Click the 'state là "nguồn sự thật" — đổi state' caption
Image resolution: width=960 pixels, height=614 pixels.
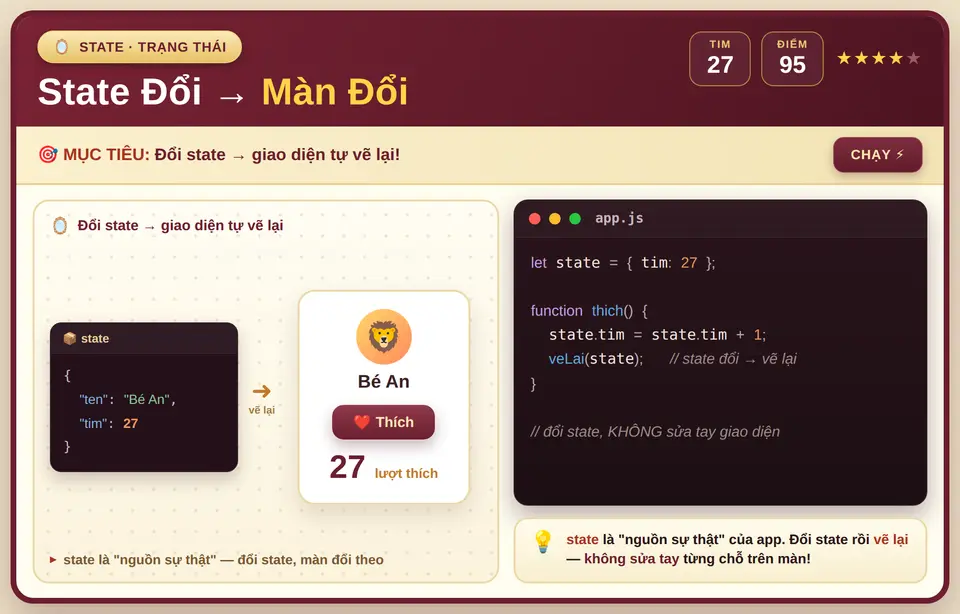(223, 560)
